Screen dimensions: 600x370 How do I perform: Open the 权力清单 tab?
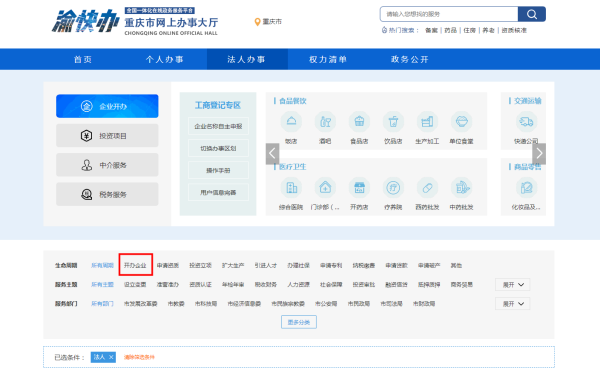coord(328,59)
